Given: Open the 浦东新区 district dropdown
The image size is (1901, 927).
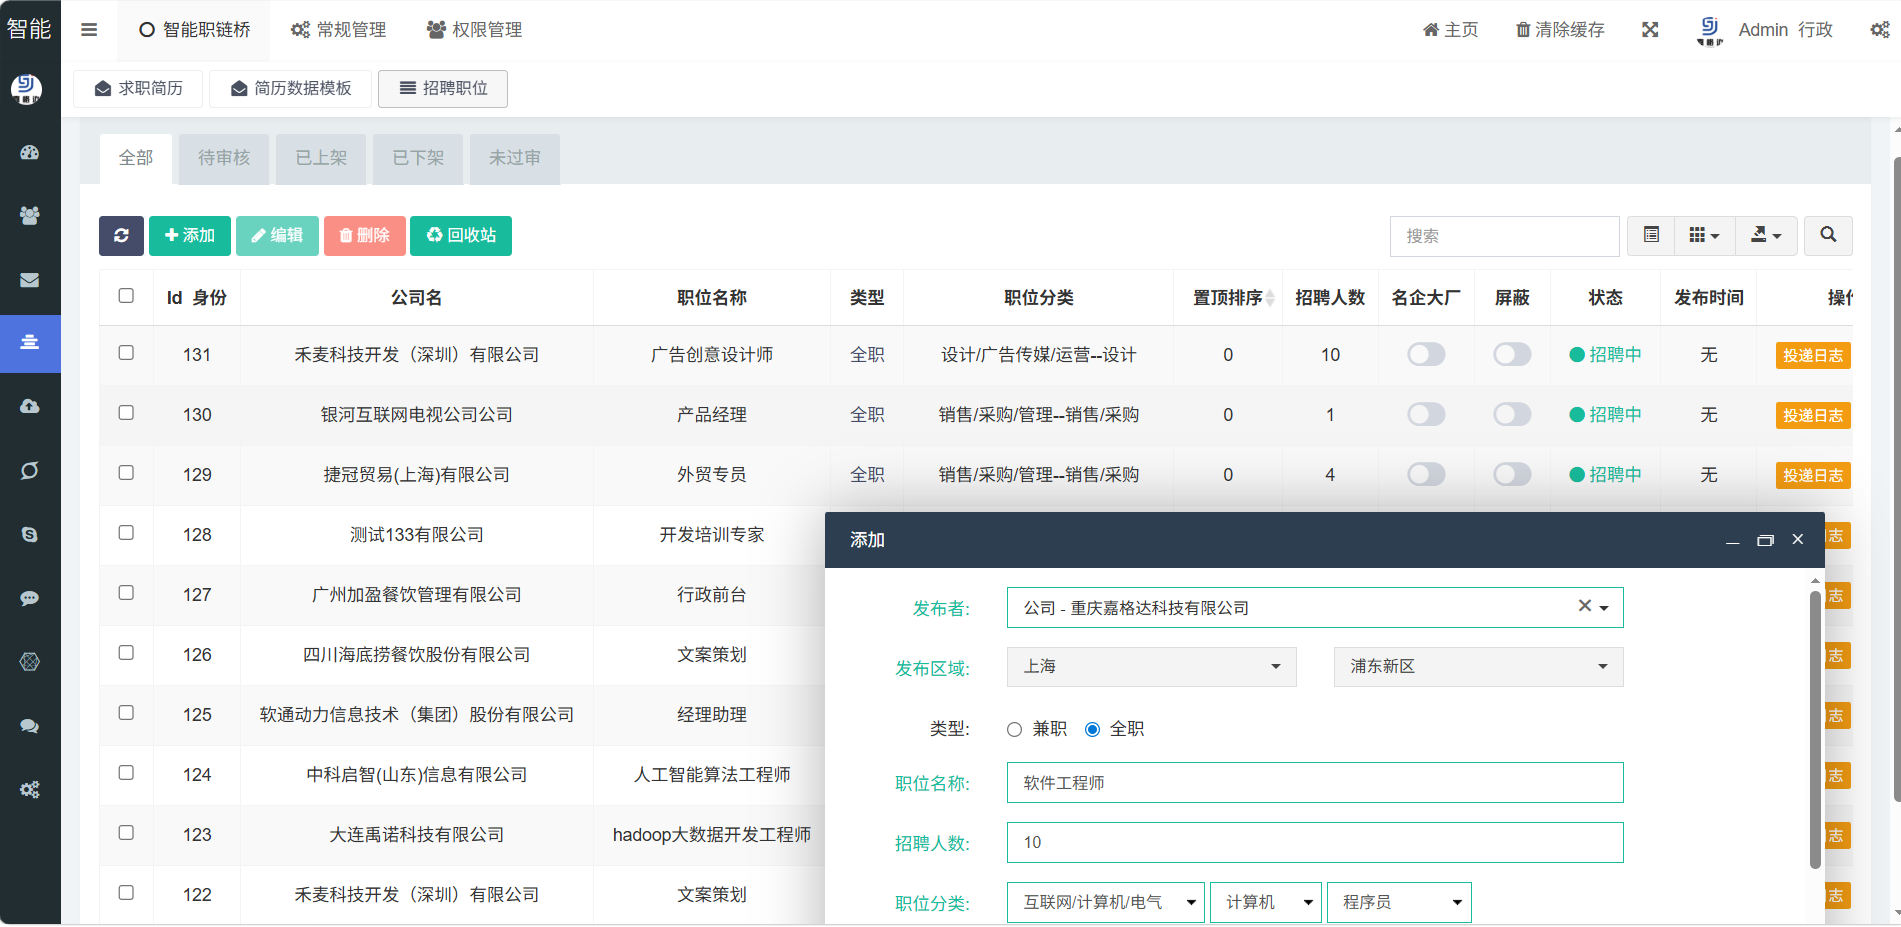Looking at the screenshot, I should tap(1478, 667).
